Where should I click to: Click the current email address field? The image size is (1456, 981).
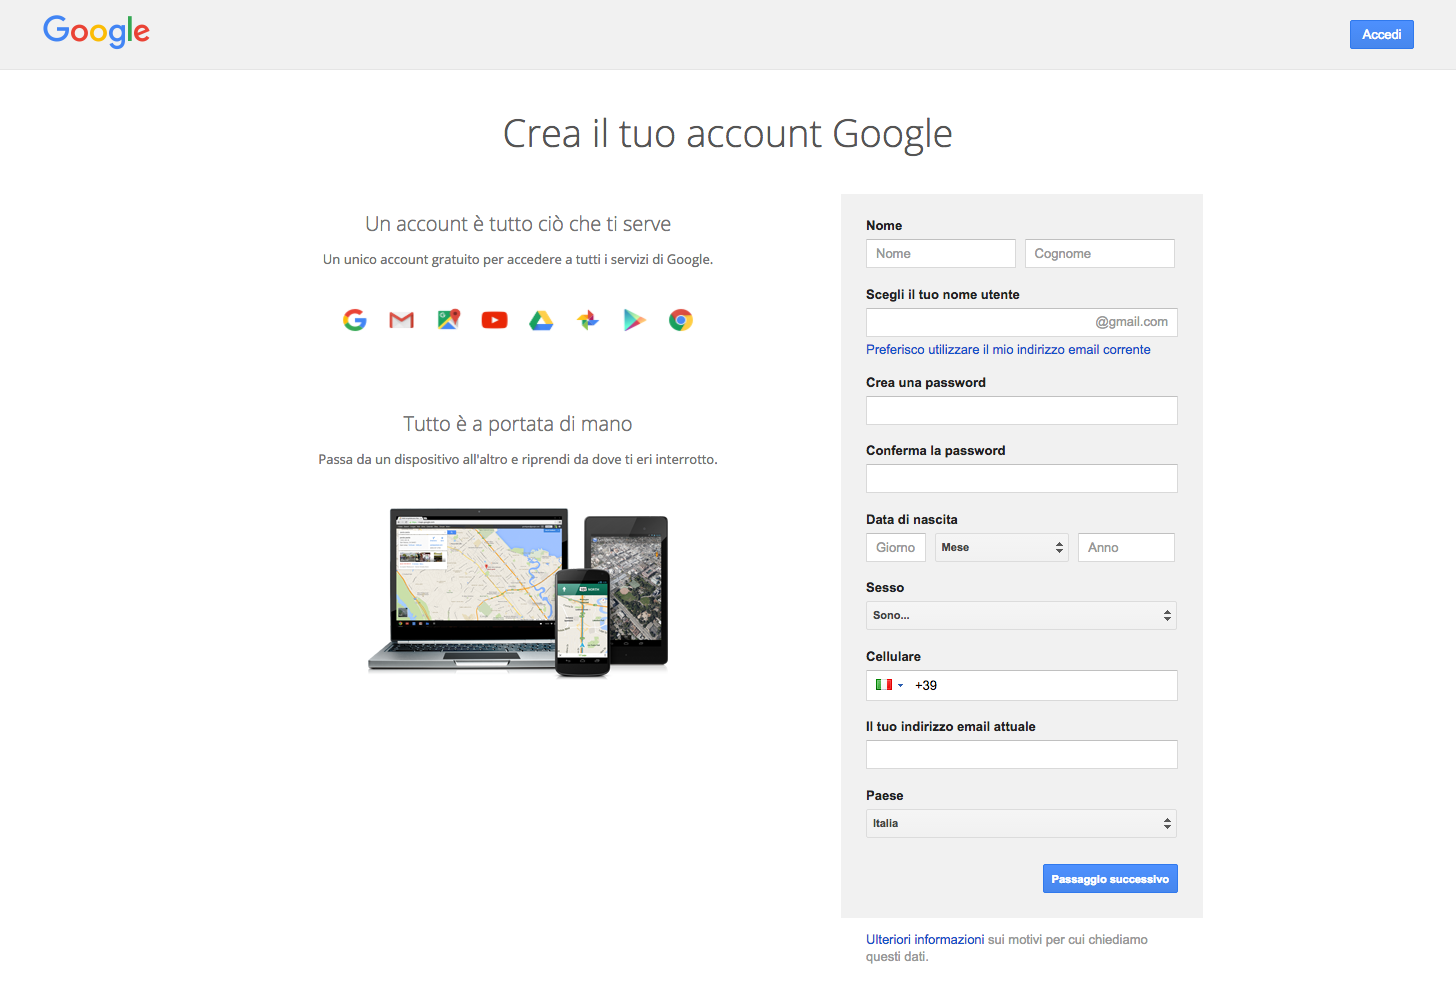[1021, 754]
